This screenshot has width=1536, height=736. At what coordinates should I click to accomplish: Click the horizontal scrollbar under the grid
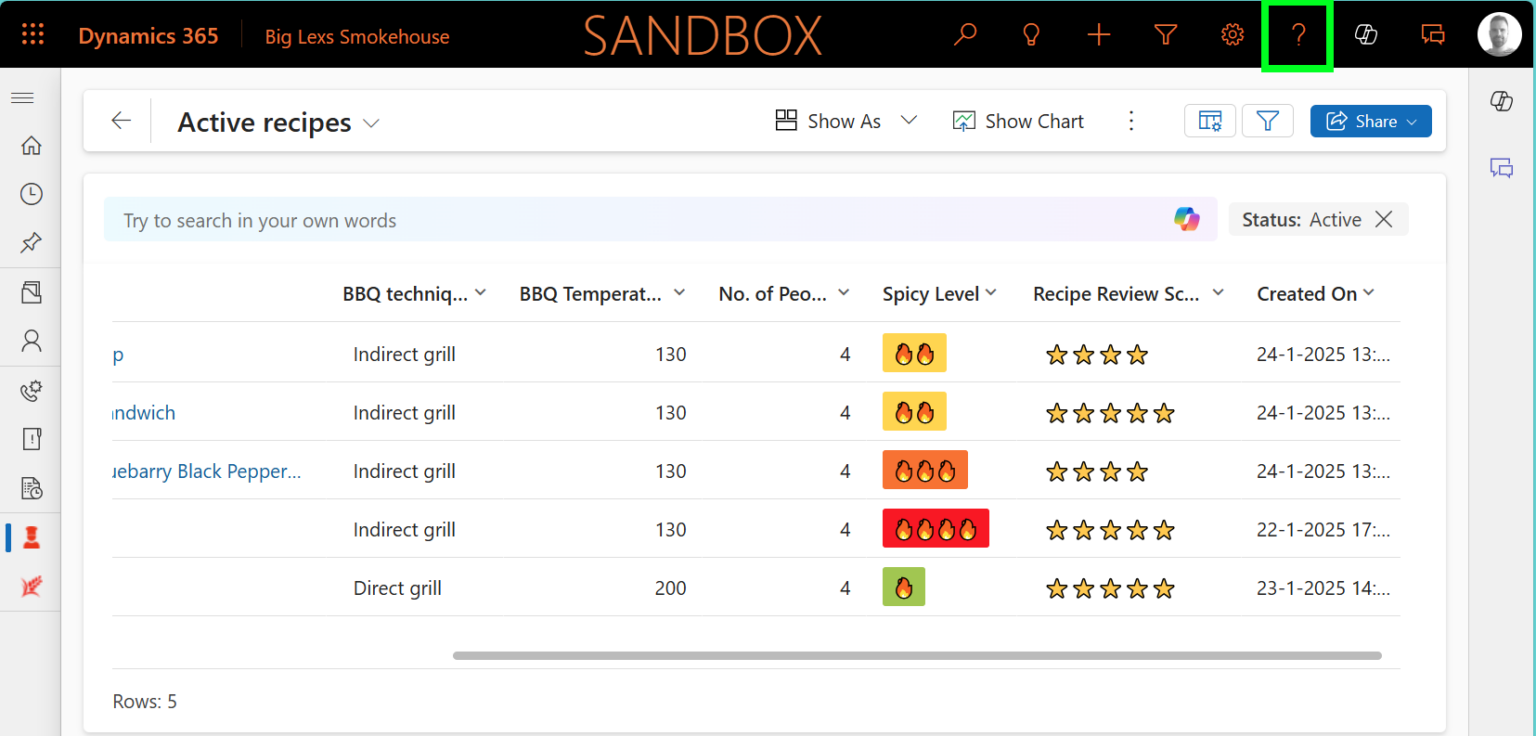(x=917, y=656)
